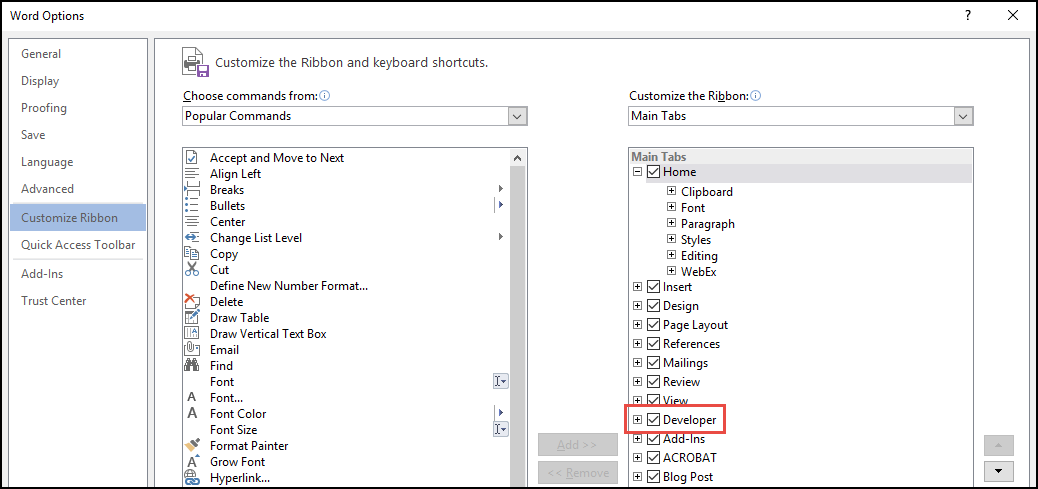Expand the Clipboard group under Home
The width and height of the screenshot is (1038, 489).
click(x=672, y=192)
